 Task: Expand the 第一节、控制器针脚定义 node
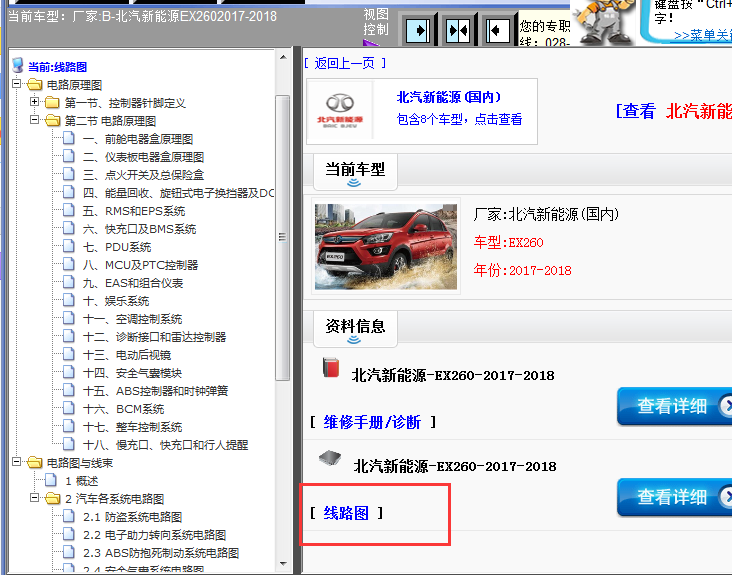pyautogui.click(x=35, y=102)
